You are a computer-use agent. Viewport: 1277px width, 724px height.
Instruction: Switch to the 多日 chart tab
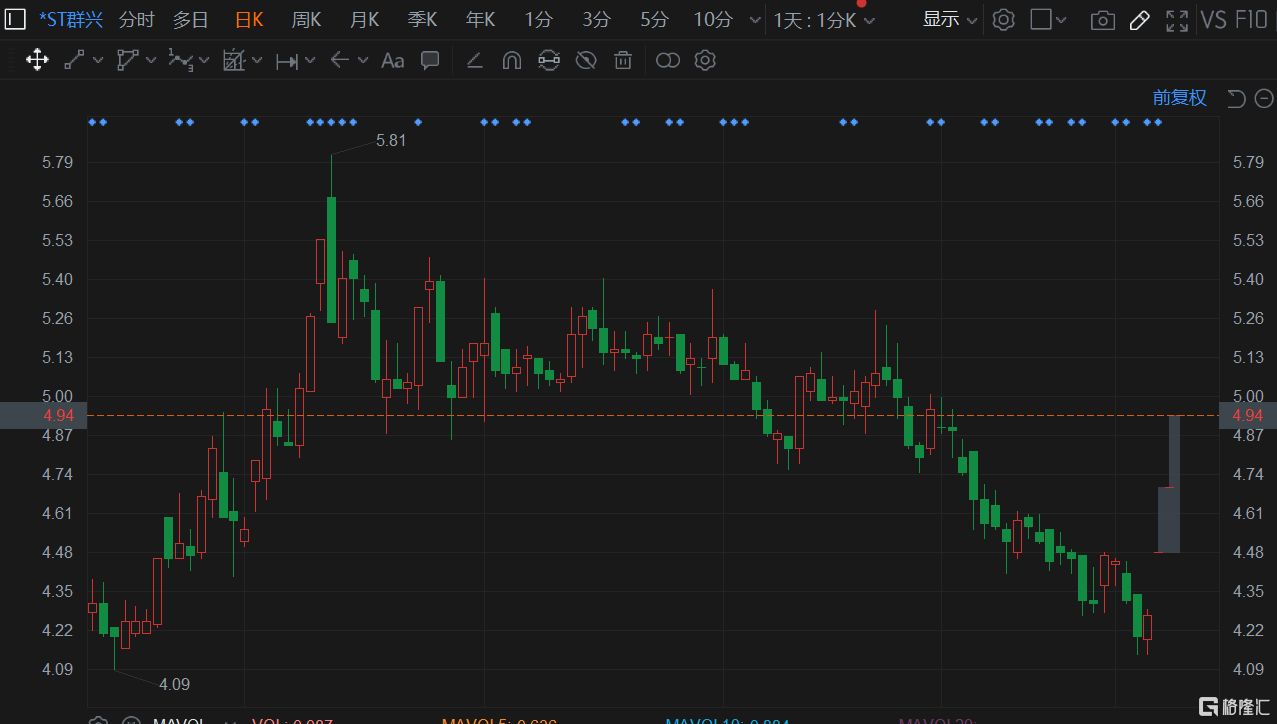point(190,19)
